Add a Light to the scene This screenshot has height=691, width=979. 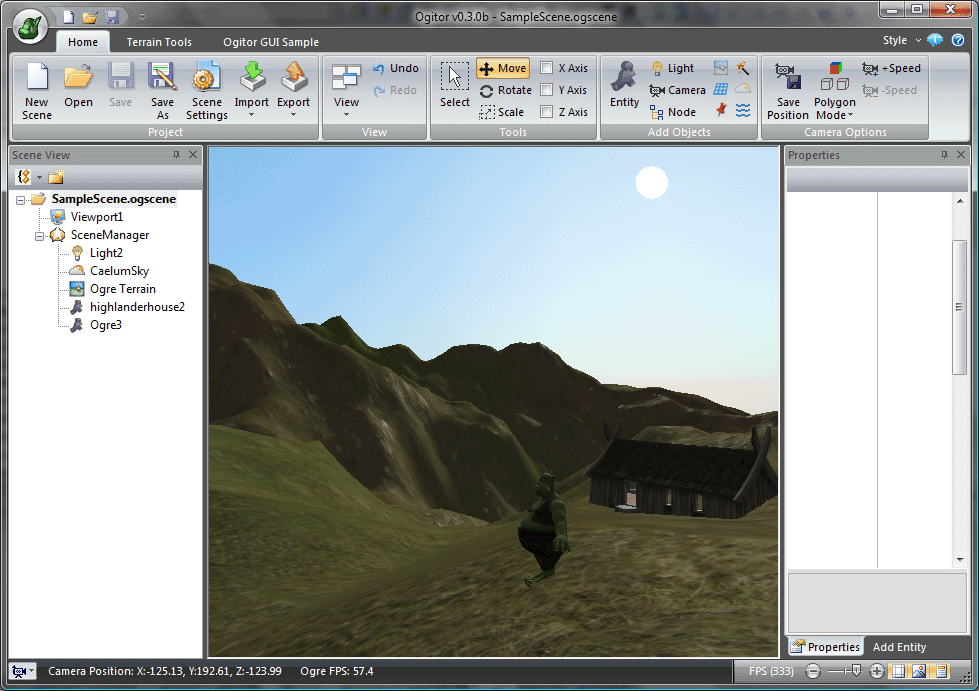672,68
